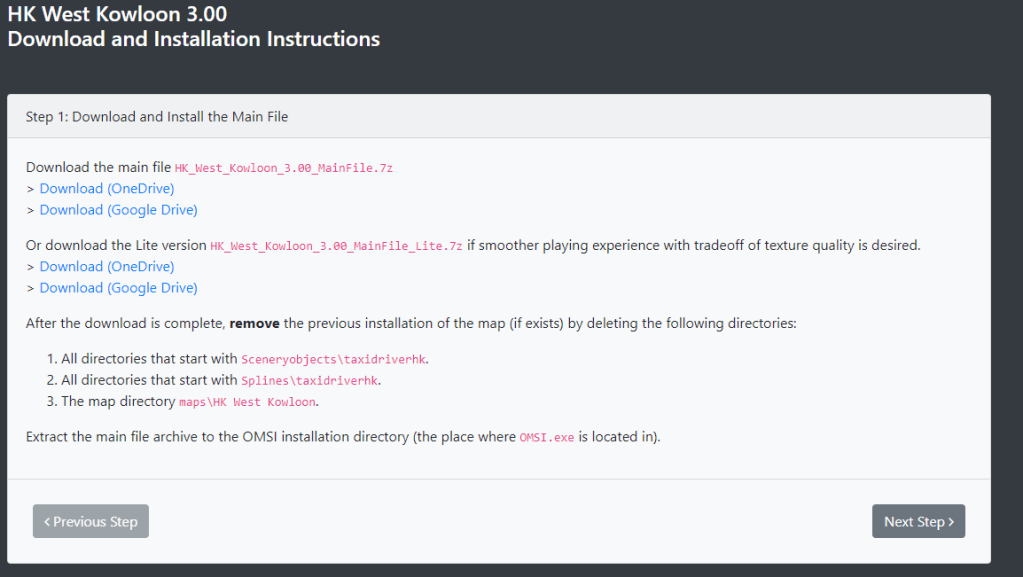Click the OMSI.exe code text

point(547,438)
